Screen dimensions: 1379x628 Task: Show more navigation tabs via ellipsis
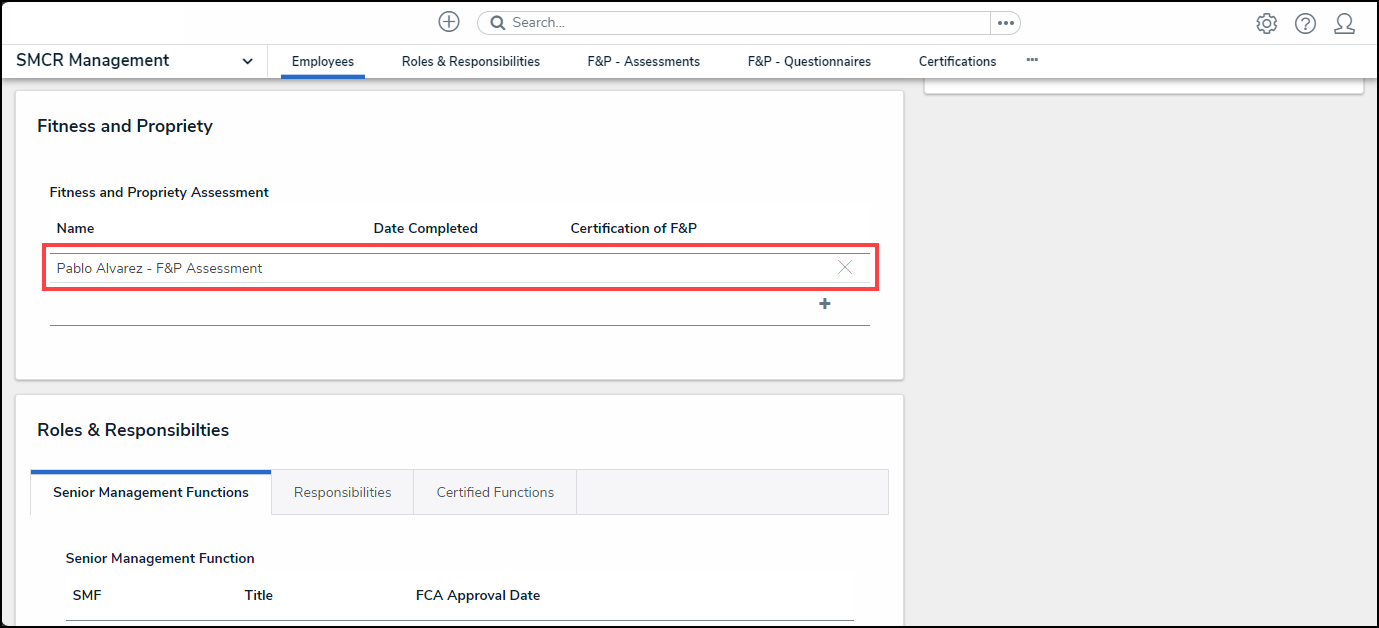pyautogui.click(x=1032, y=60)
